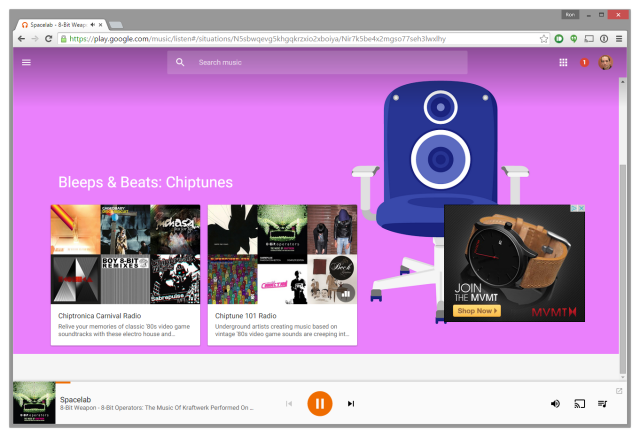Viewport: 640px width, 437px height.
Task: Close the MVMT advertisement
Action: click(x=582, y=208)
